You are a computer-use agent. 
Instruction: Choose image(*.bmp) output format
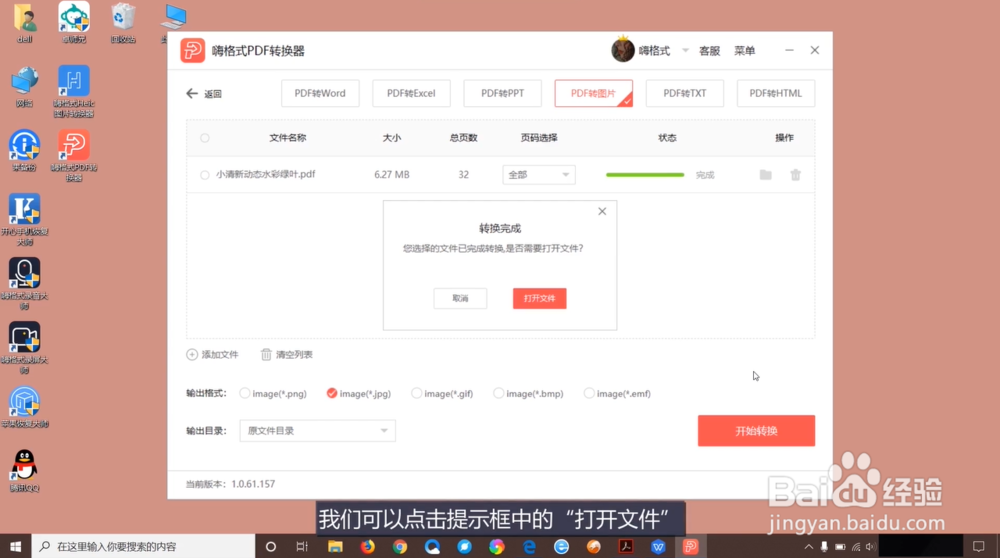click(x=499, y=393)
